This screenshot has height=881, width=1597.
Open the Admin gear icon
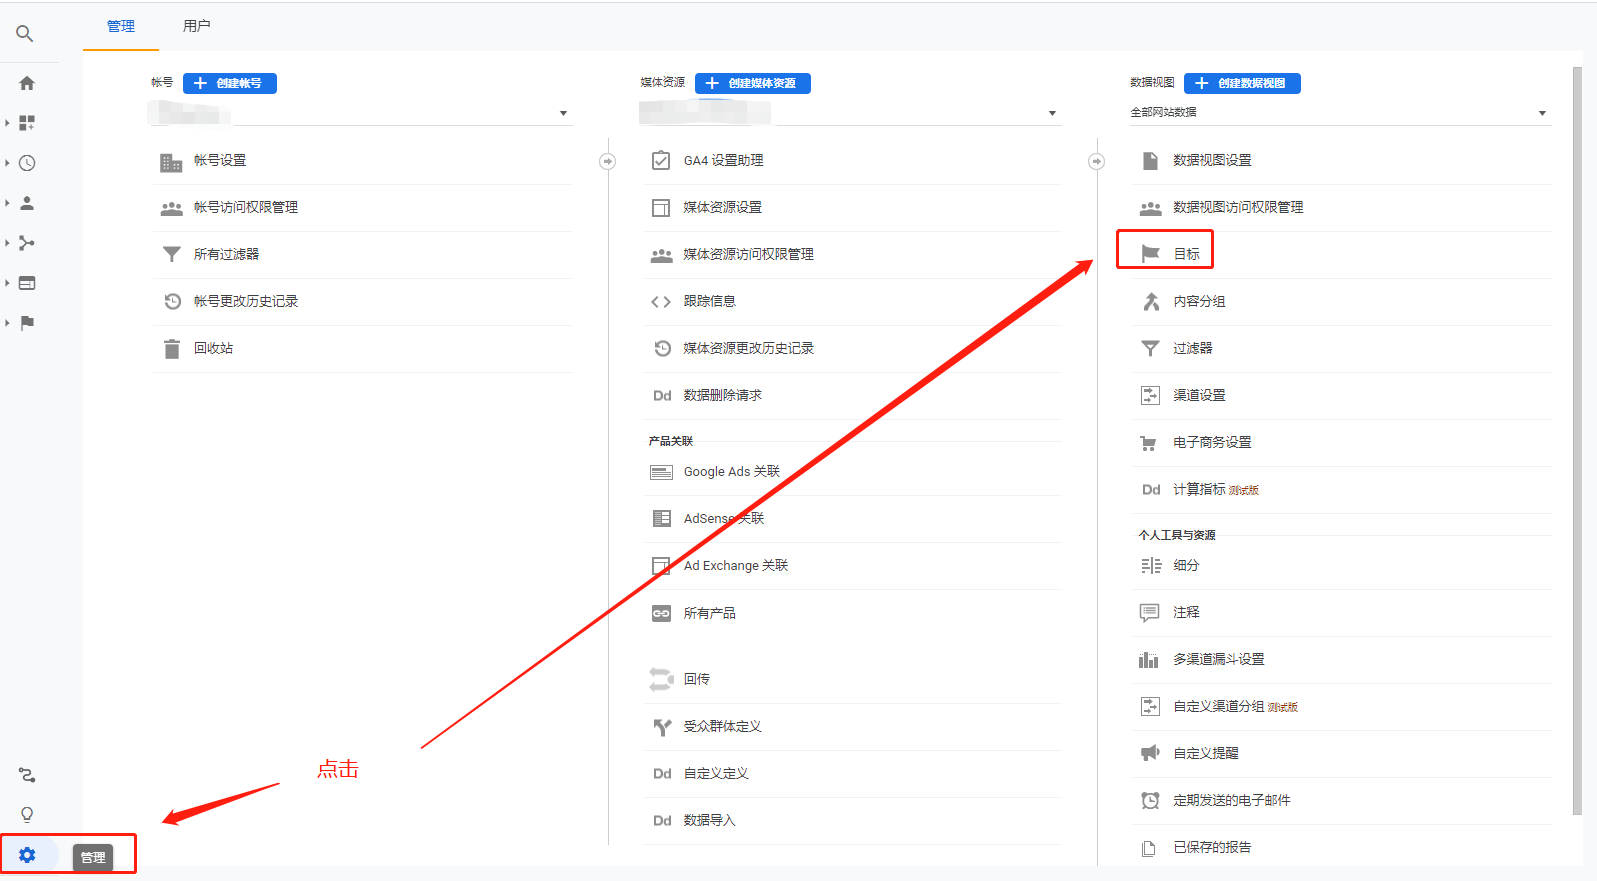coord(27,855)
